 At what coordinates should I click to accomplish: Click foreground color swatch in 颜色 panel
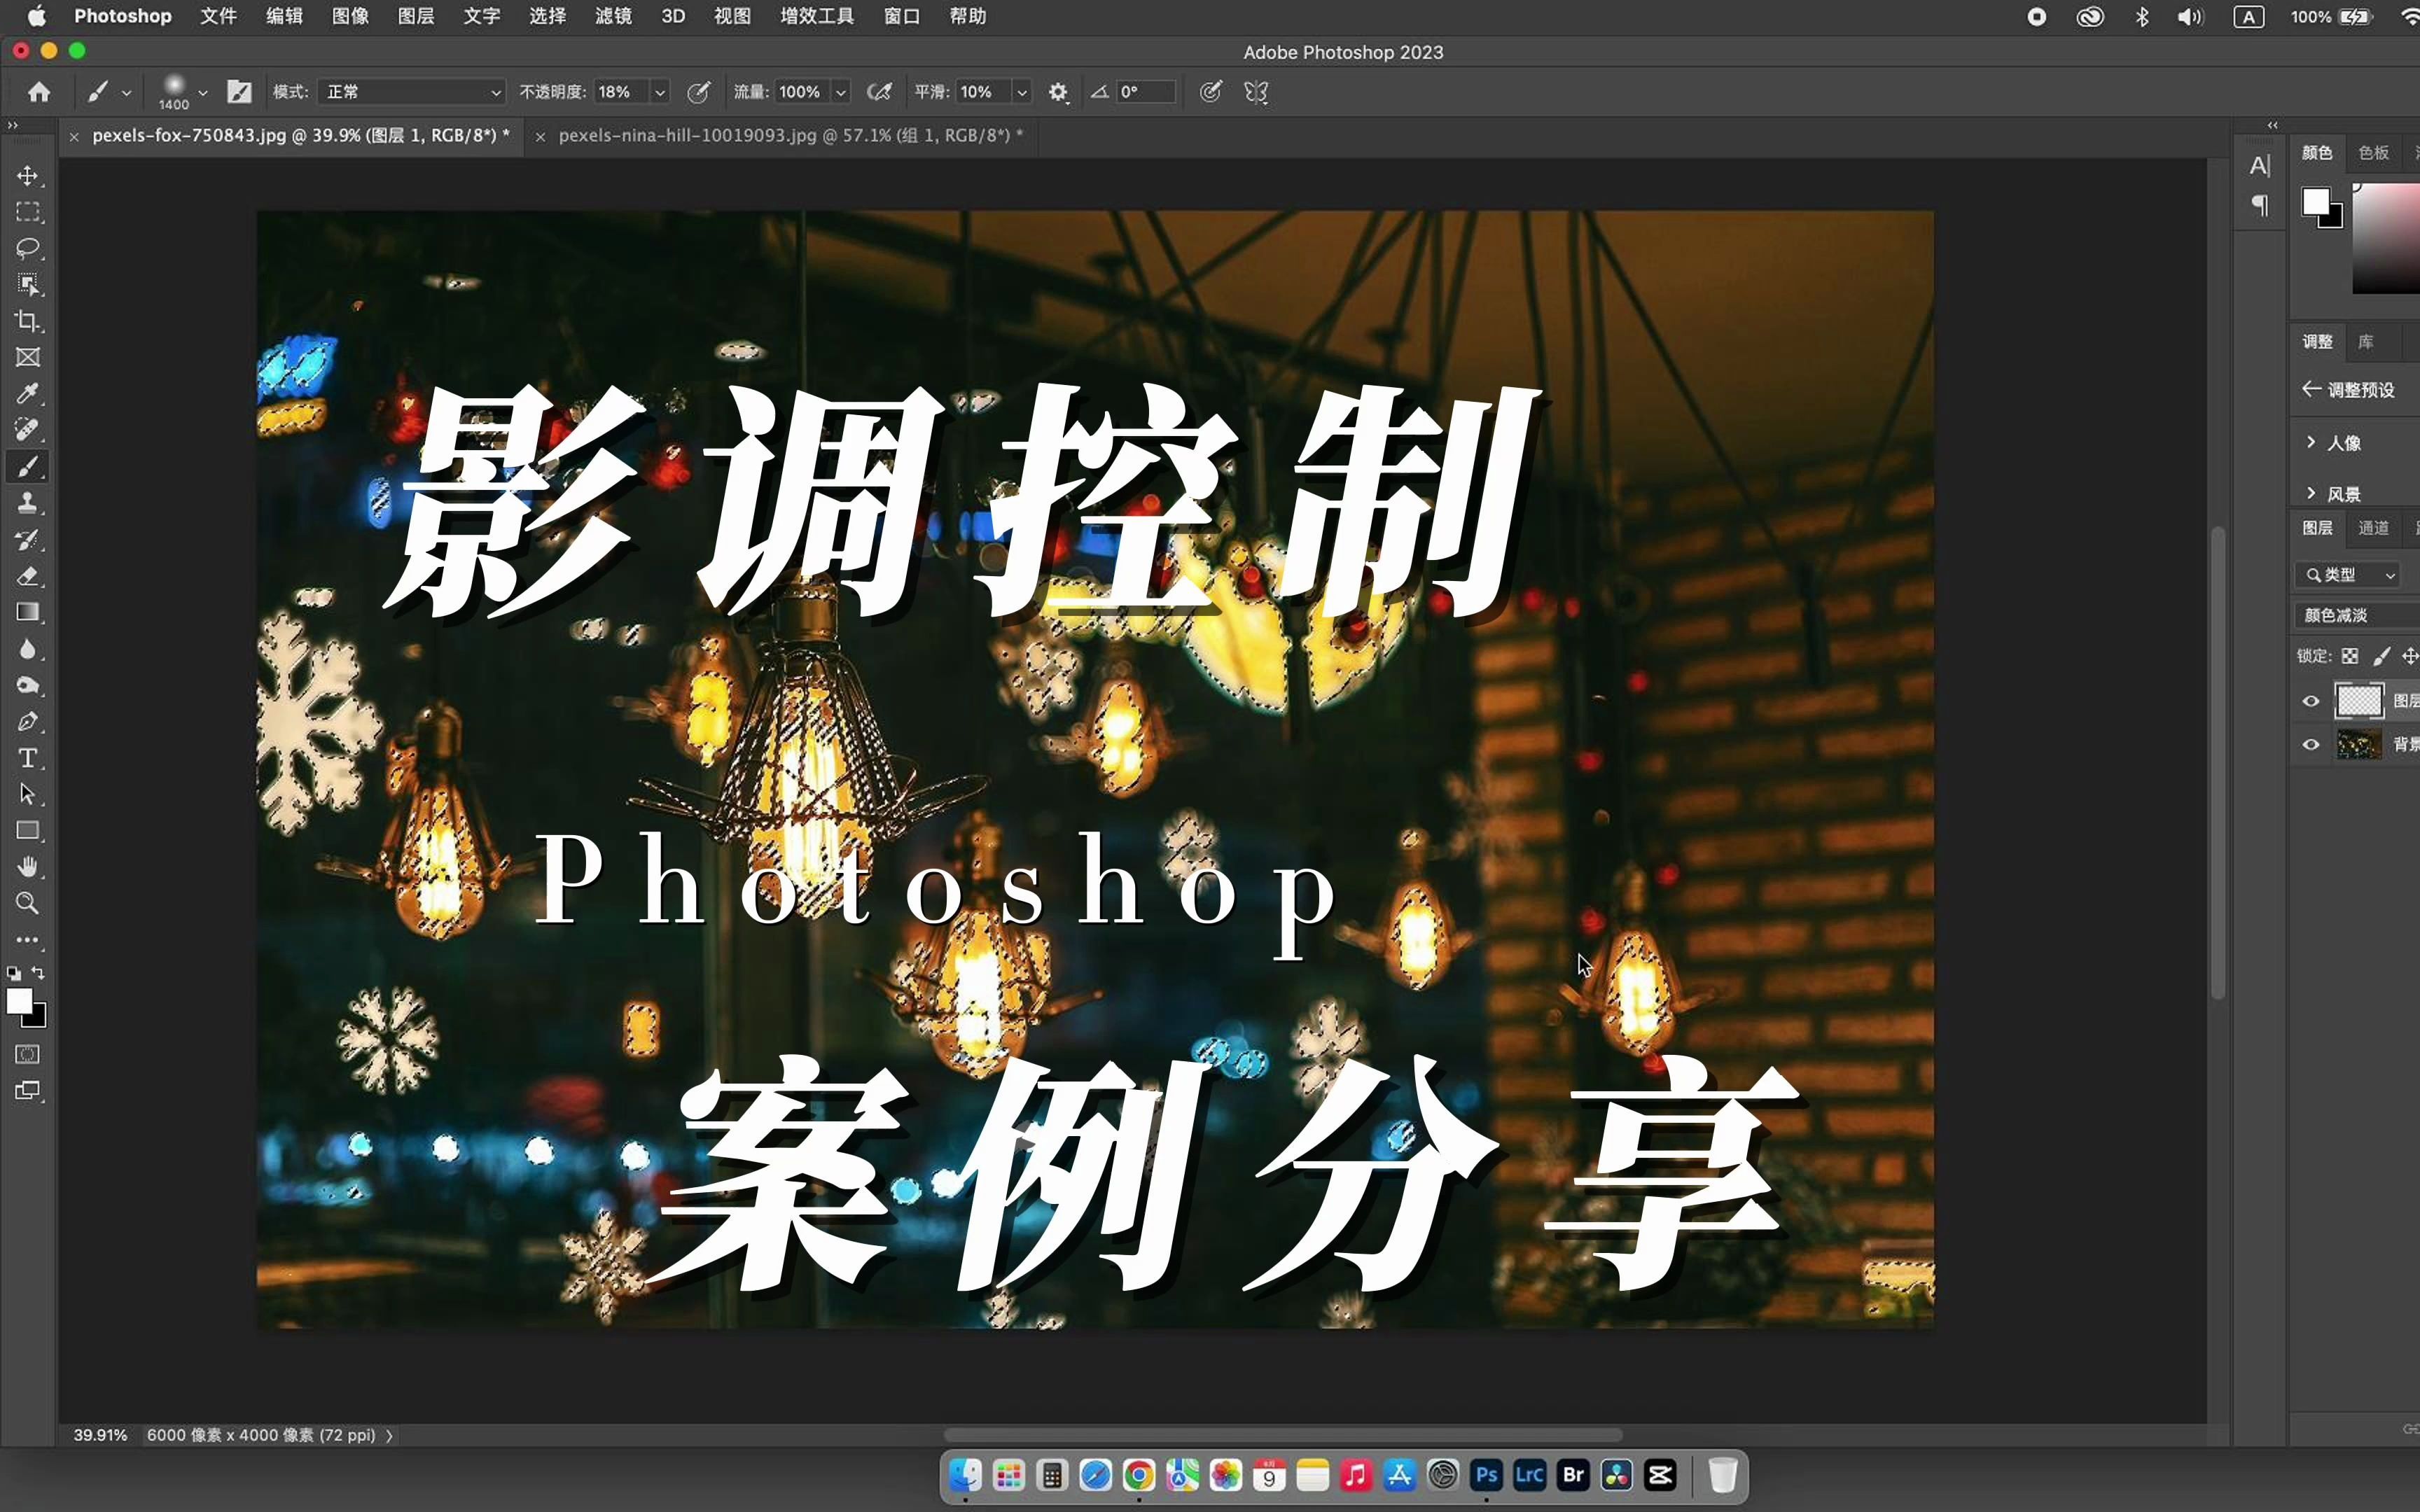[2315, 202]
